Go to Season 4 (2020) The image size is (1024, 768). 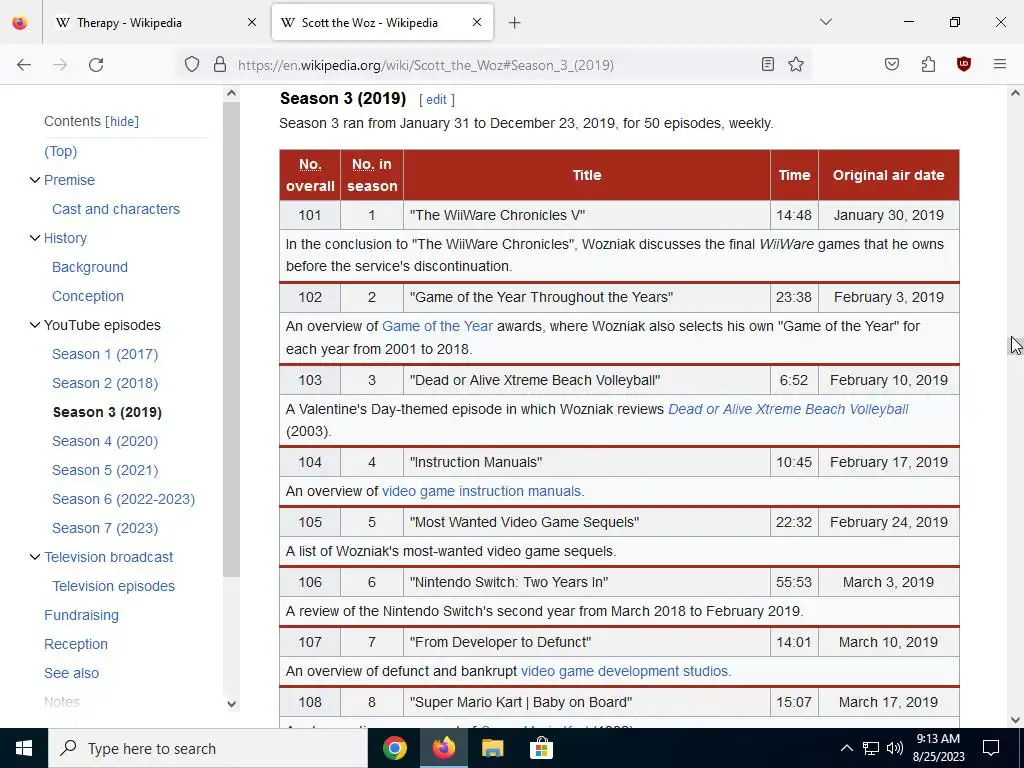(x=105, y=441)
